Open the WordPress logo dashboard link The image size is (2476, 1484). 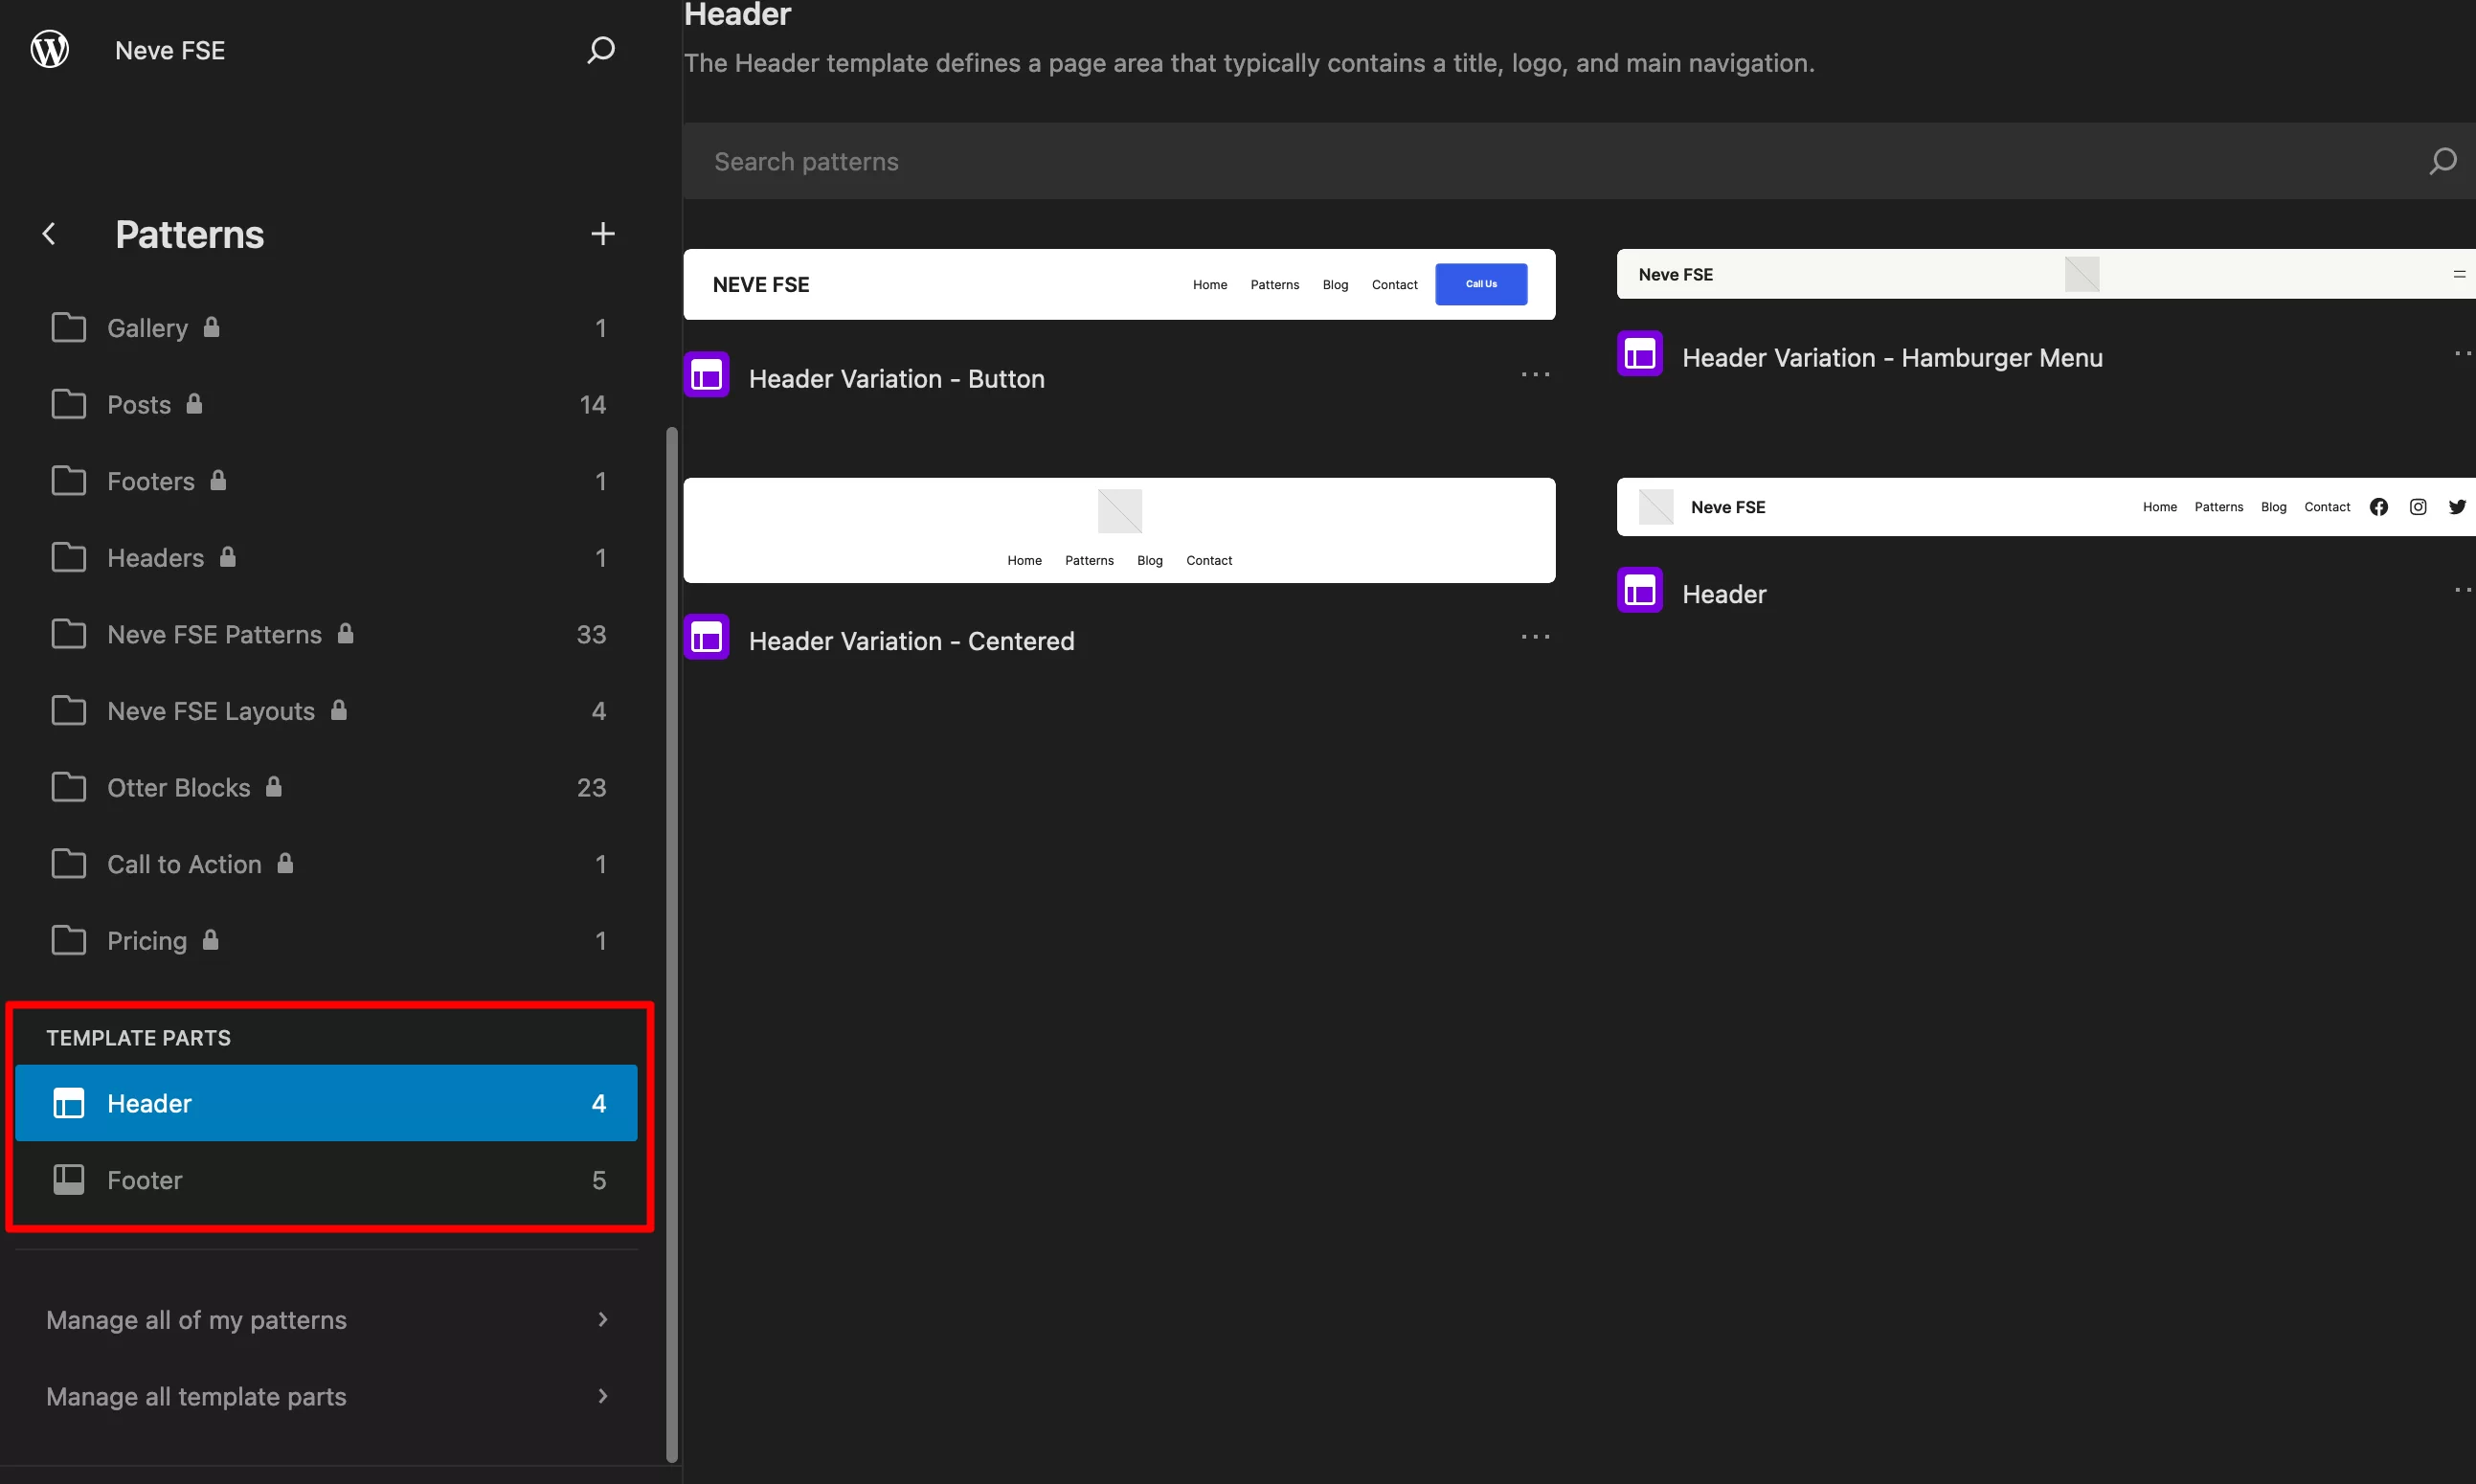[50, 49]
